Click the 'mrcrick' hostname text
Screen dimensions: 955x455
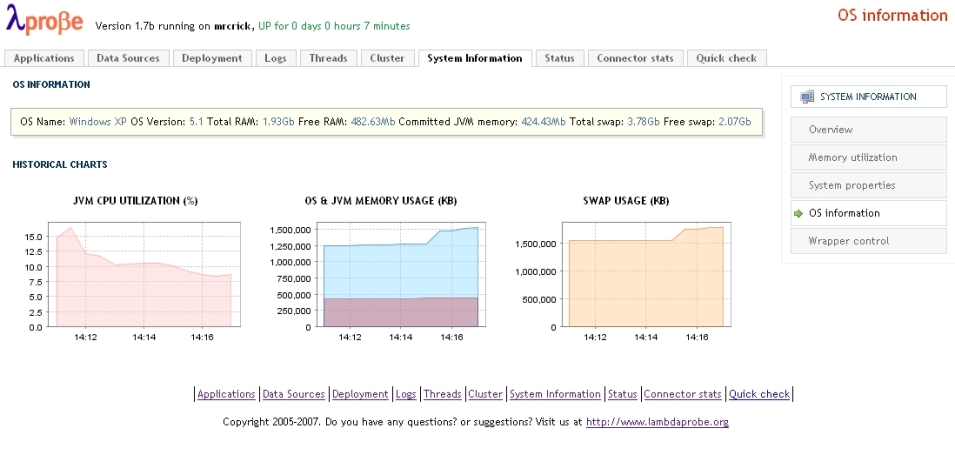click(233, 26)
